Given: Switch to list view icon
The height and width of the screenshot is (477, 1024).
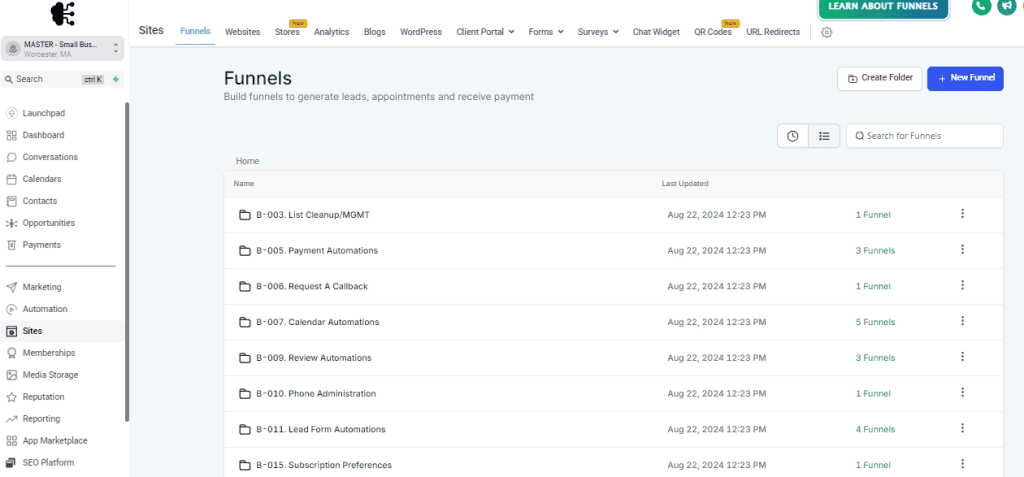Looking at the screenshot, I should pyautogui.click(x=824, y=136).
